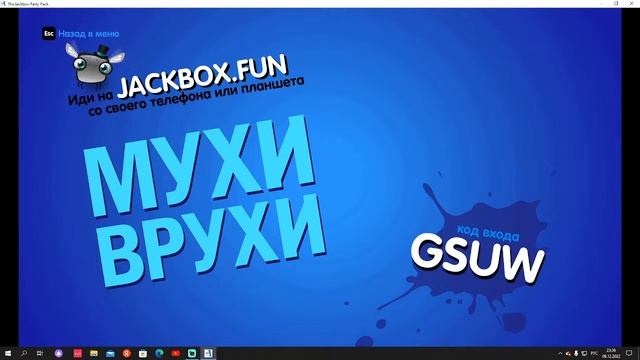The height and width of the screenshot is (360, 640).
Task: Select the Jackbox Party Pack taskbar icon
Action: tap(208, 353)
